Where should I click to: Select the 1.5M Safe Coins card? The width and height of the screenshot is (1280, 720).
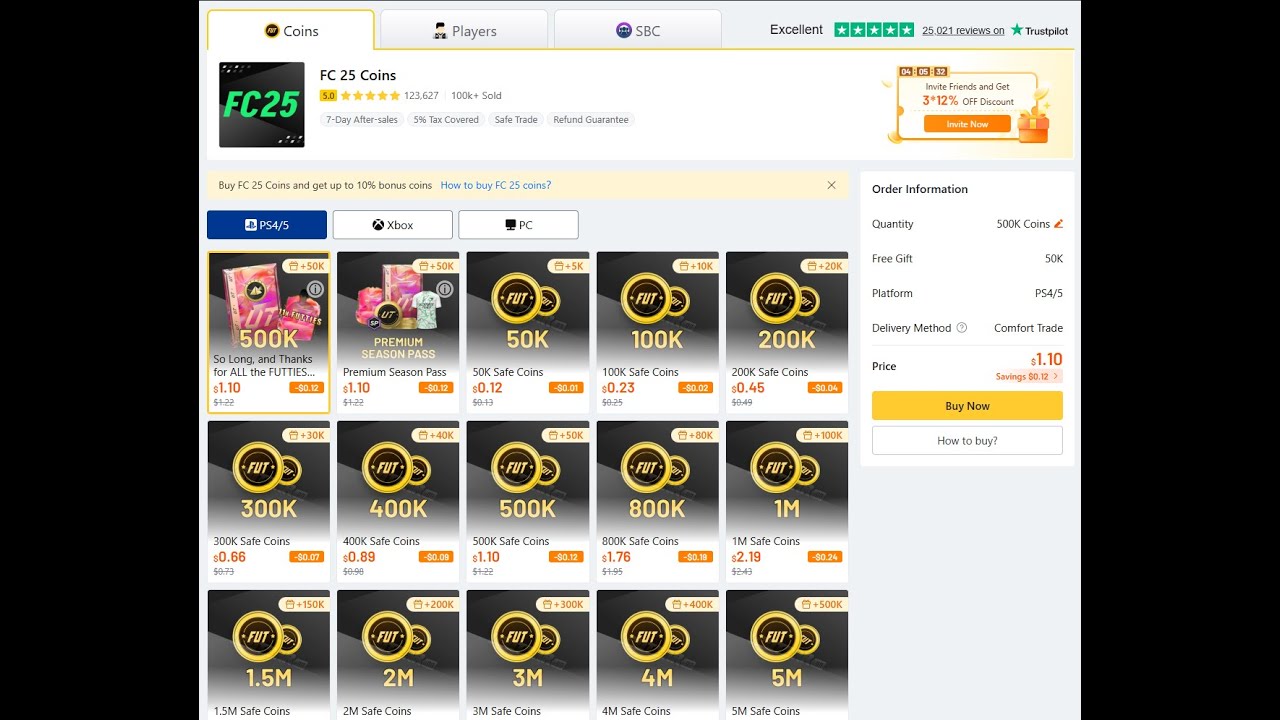(268, 655)
